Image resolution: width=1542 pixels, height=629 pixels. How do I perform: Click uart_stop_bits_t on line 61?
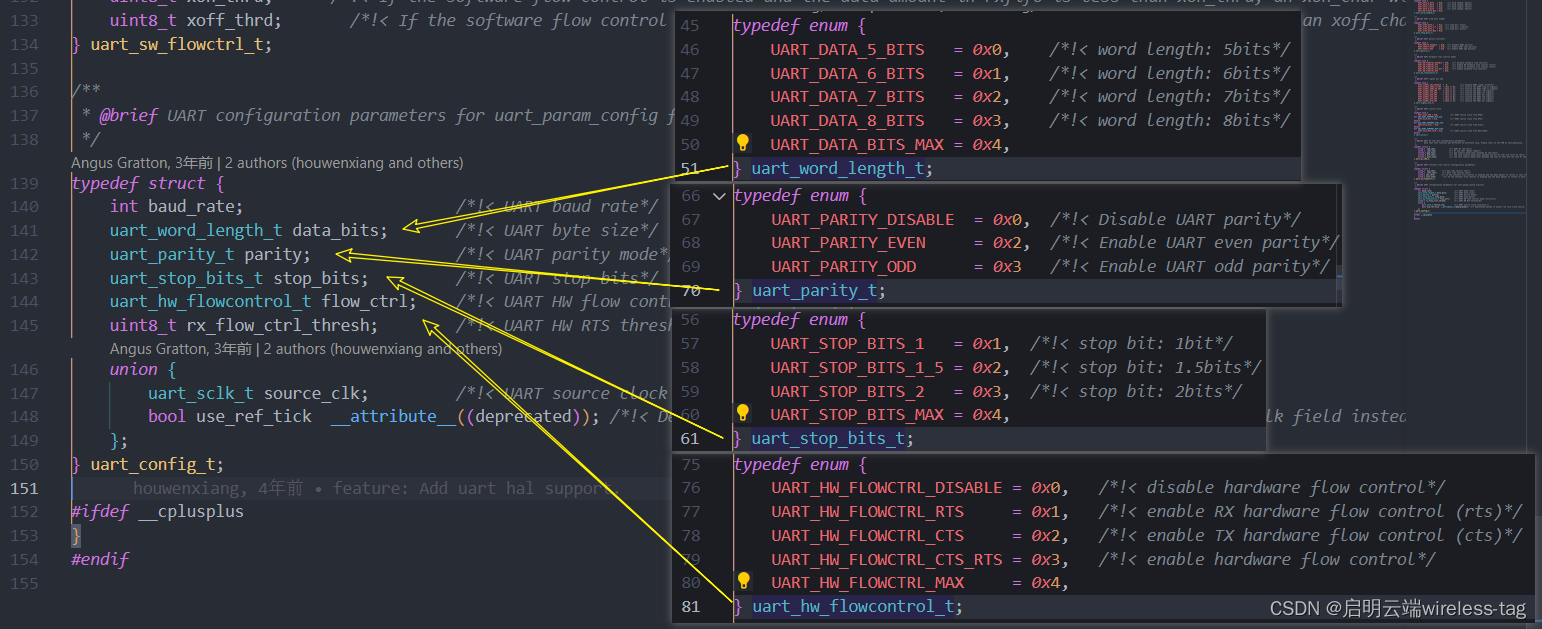coord(828,438)
